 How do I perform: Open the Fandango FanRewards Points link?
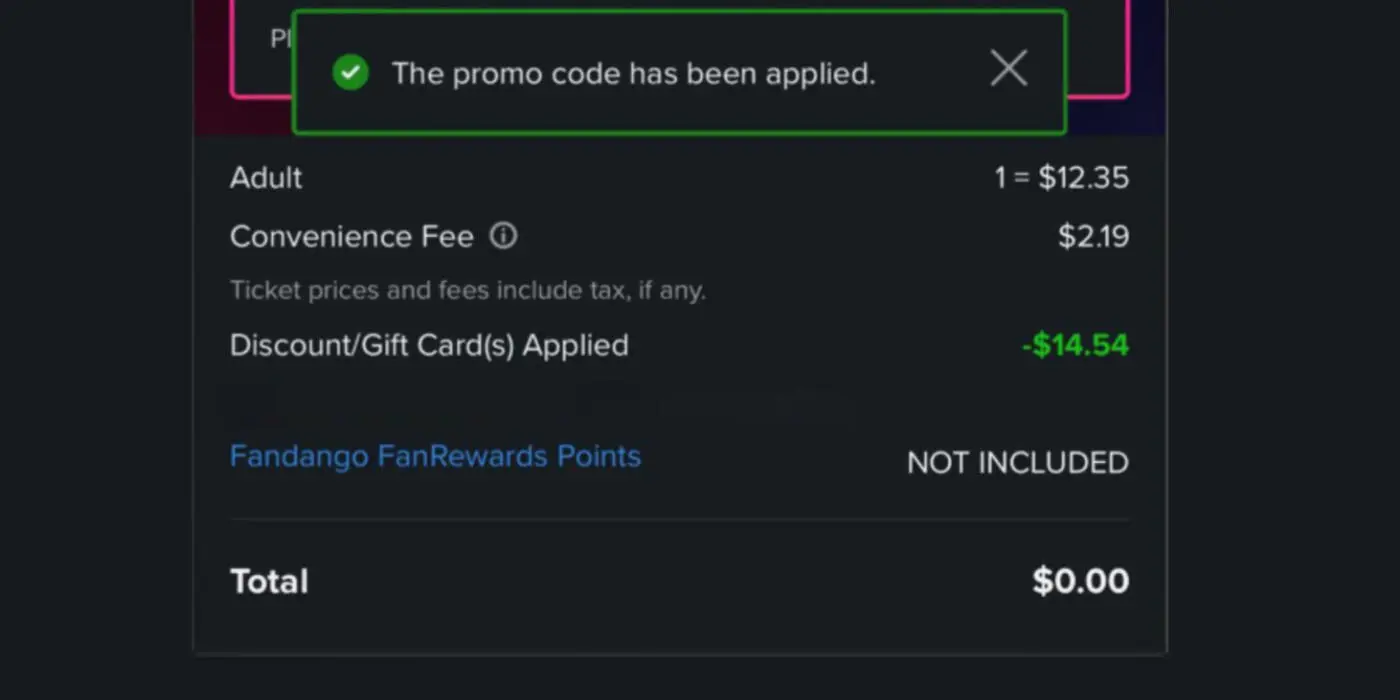coord(435,456)
